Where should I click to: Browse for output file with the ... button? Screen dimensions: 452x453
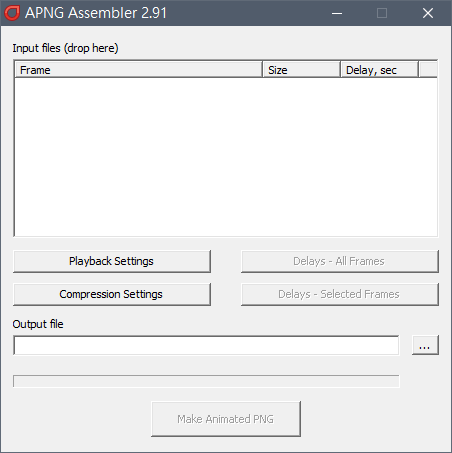(x=425, y=345)
